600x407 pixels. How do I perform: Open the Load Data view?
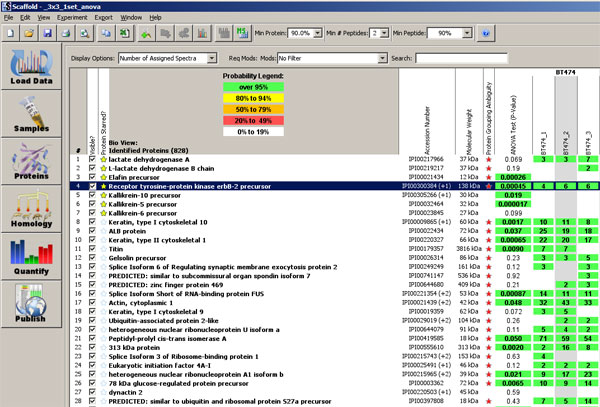tap(29, 66)
